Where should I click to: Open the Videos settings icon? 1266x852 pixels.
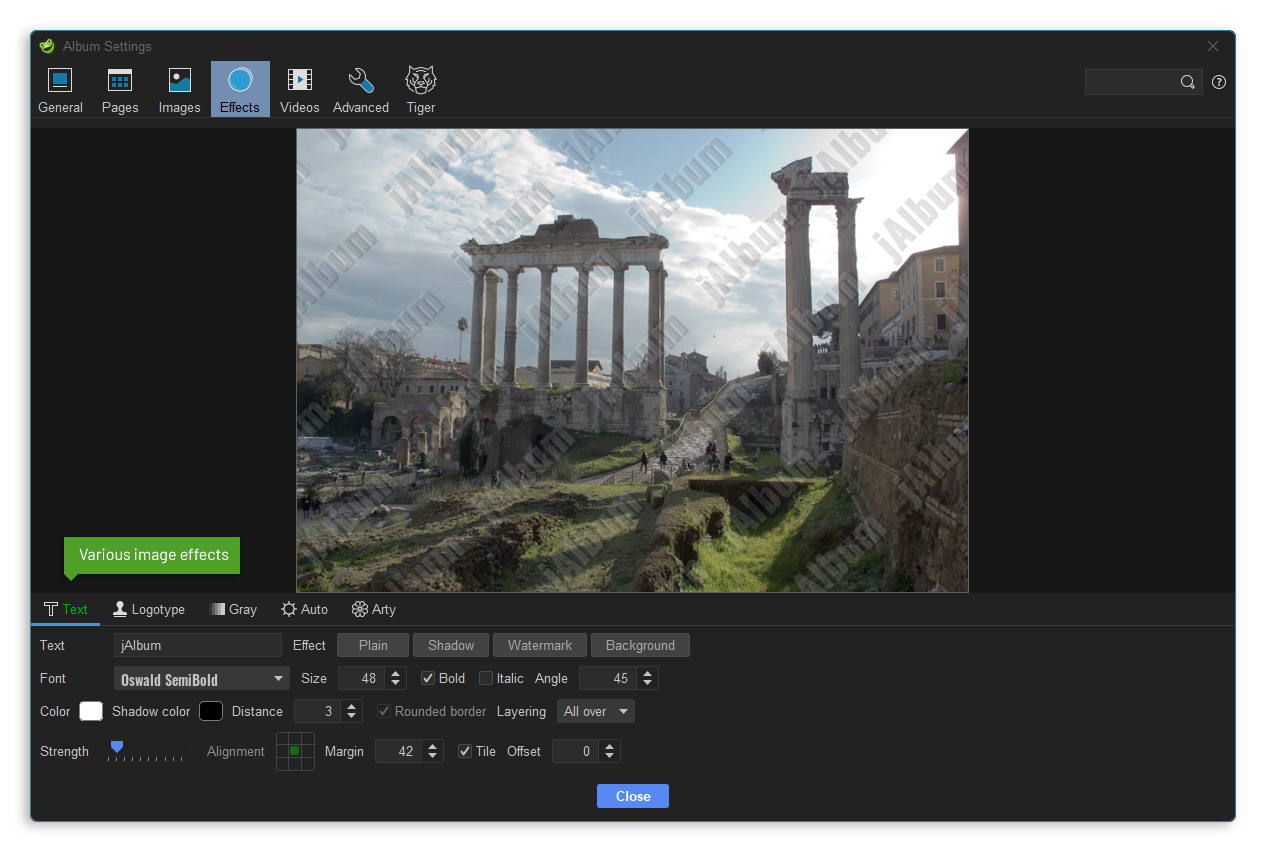(299, 81)
